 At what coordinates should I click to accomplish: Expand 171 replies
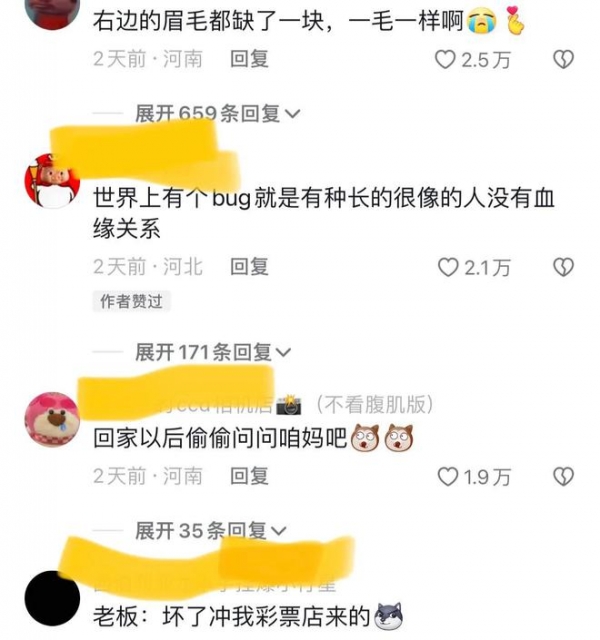click(213, 352)
